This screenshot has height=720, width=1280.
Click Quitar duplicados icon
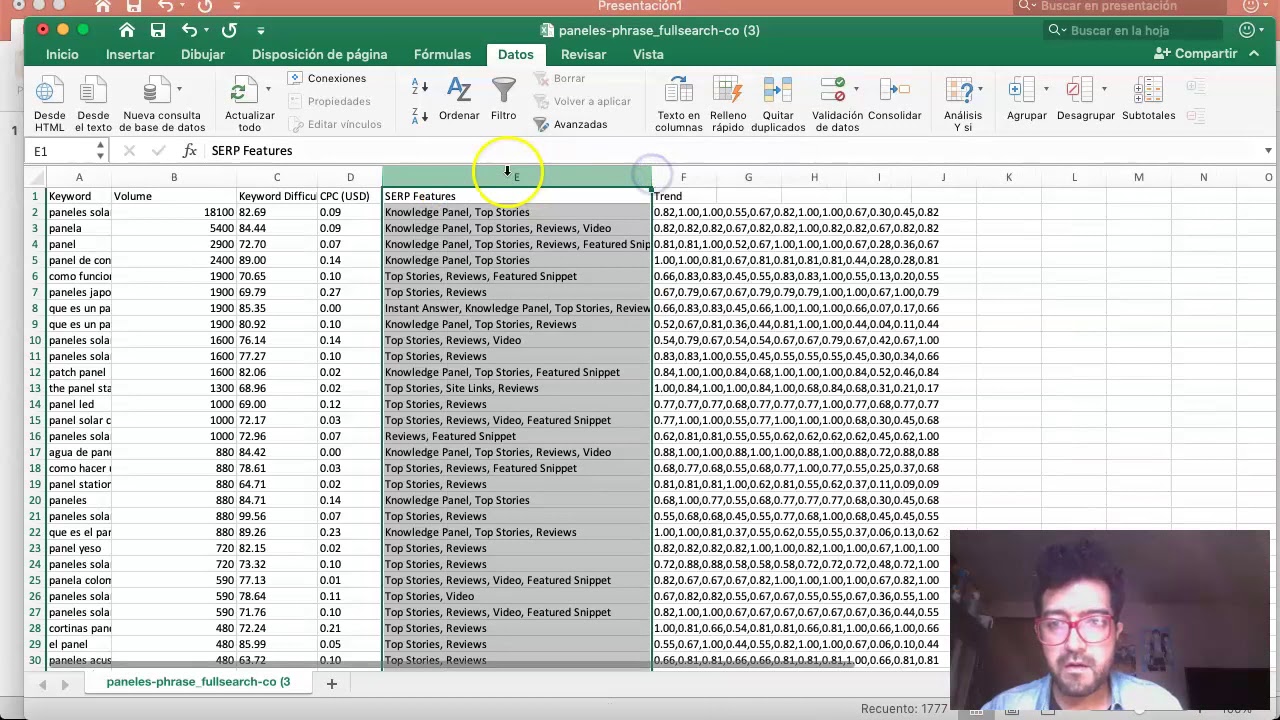click(x=778, y=92)
